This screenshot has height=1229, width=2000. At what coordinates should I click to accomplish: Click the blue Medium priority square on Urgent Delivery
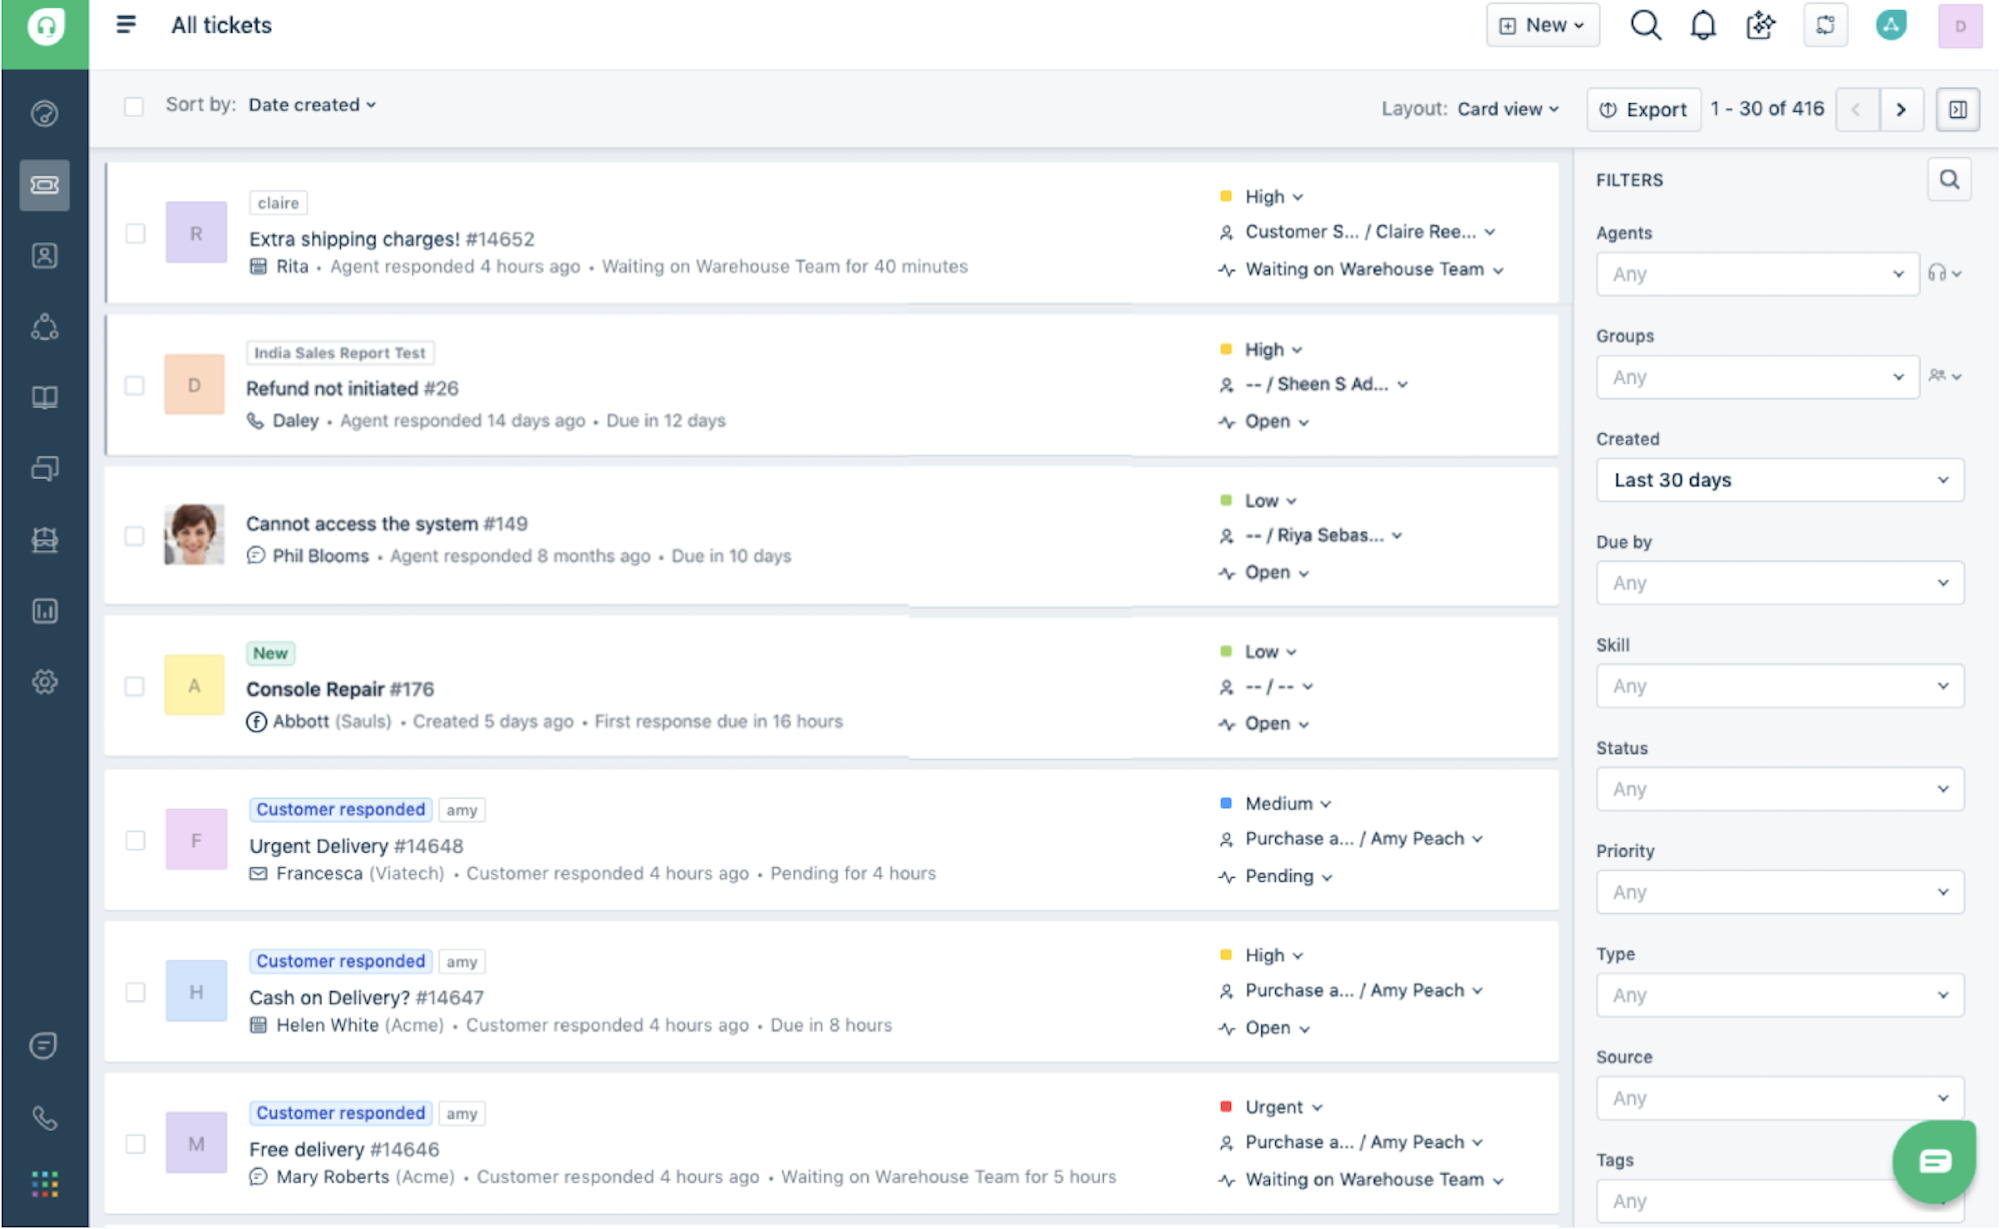(x=1226, y=803)
